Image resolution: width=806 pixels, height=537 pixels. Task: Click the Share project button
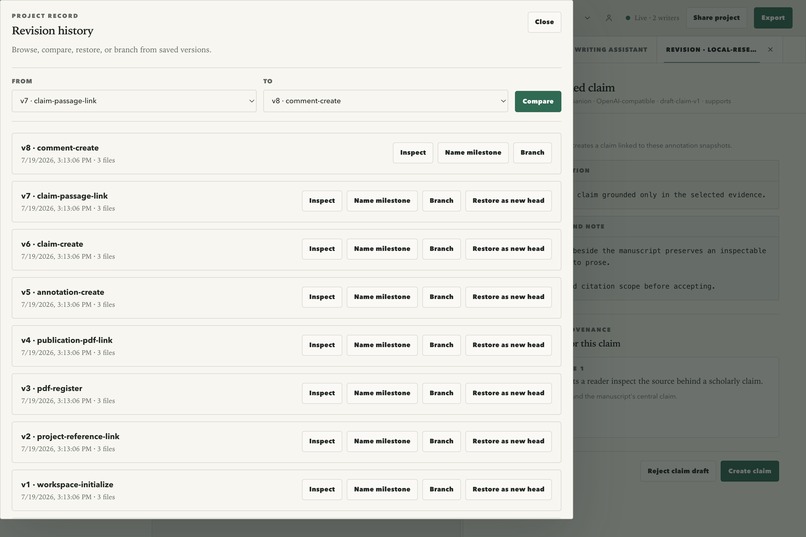click(716, 18)
